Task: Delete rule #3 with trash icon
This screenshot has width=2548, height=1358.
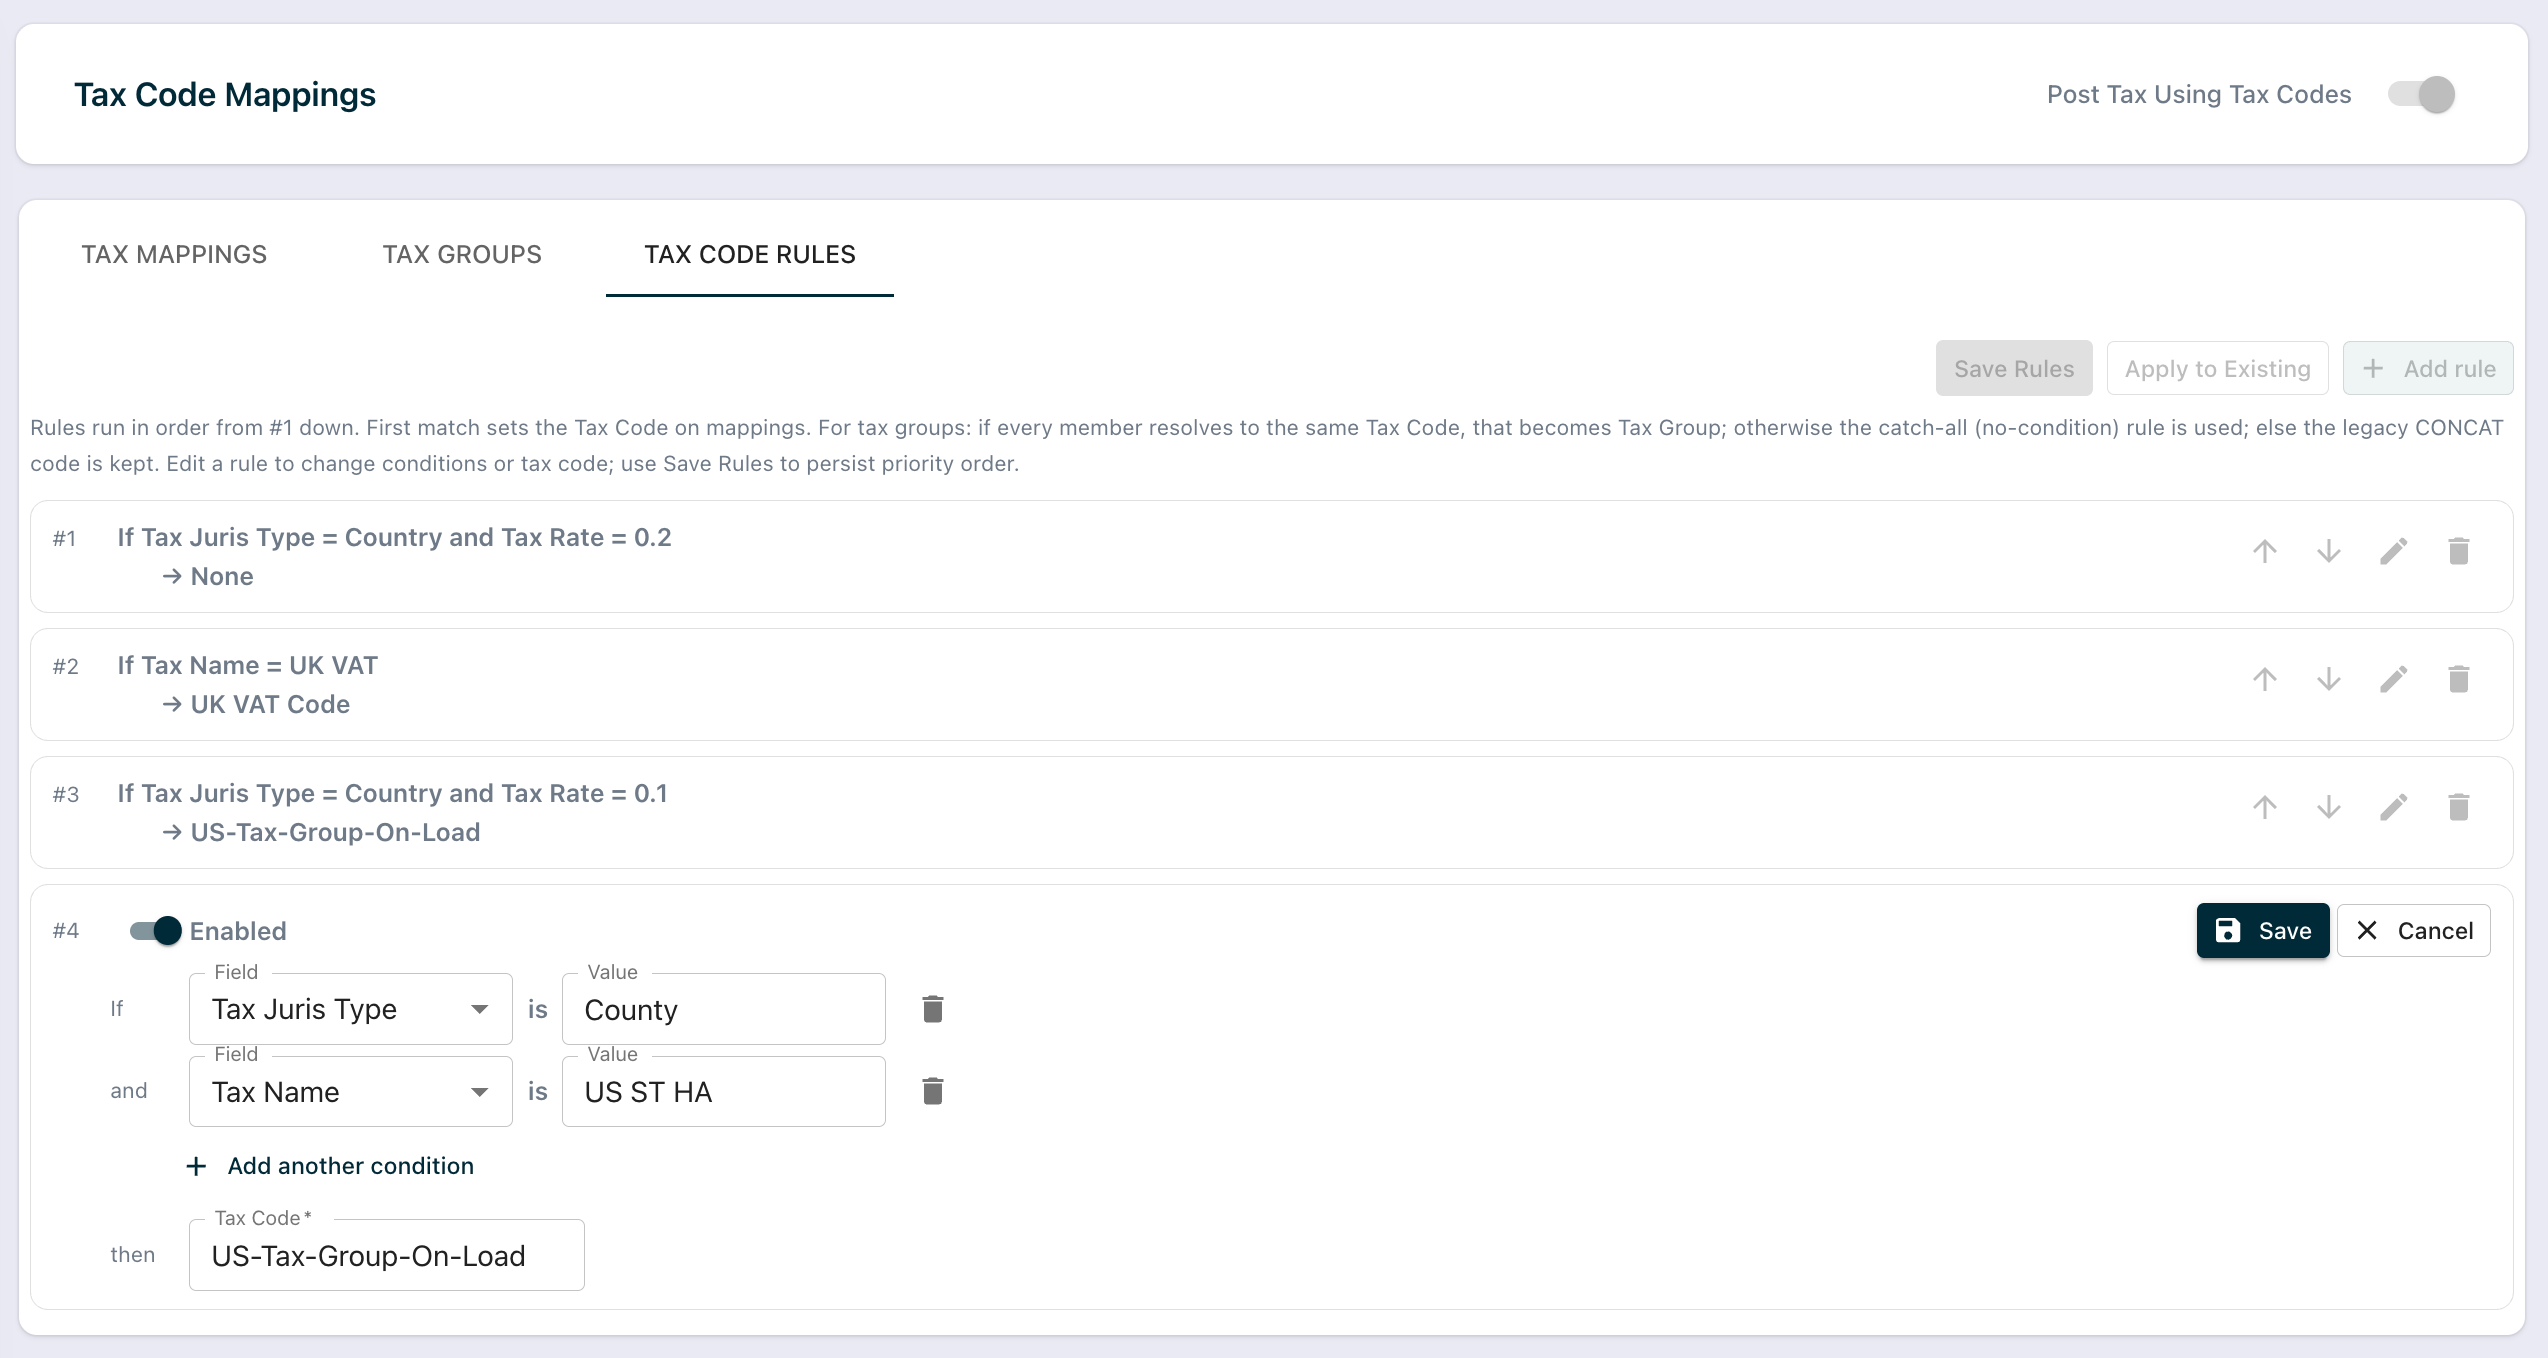Action: 2459,807
